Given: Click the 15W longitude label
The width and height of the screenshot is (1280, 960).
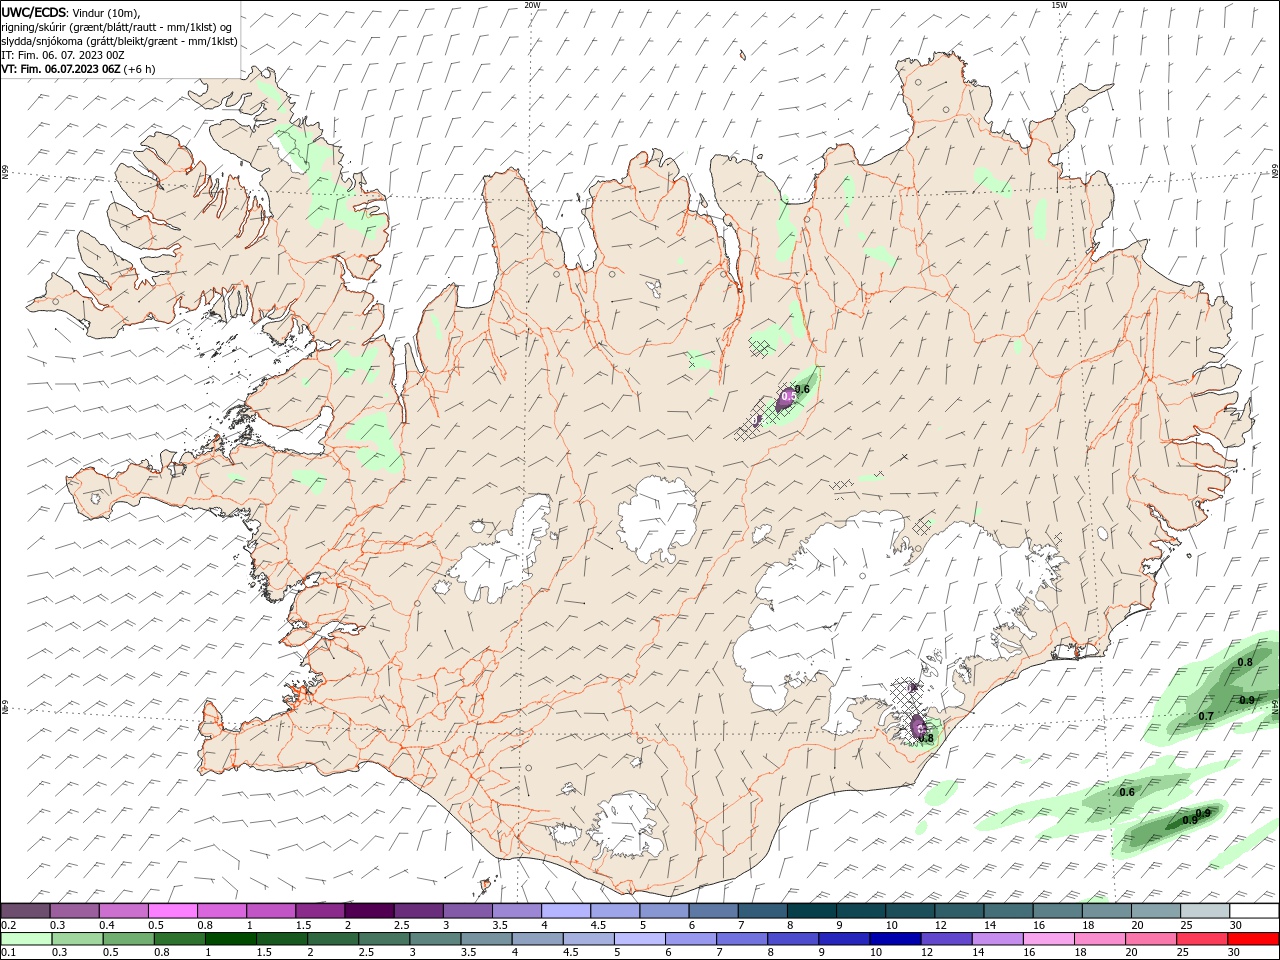Looking at the screenshot, I should click(1060, 5).
